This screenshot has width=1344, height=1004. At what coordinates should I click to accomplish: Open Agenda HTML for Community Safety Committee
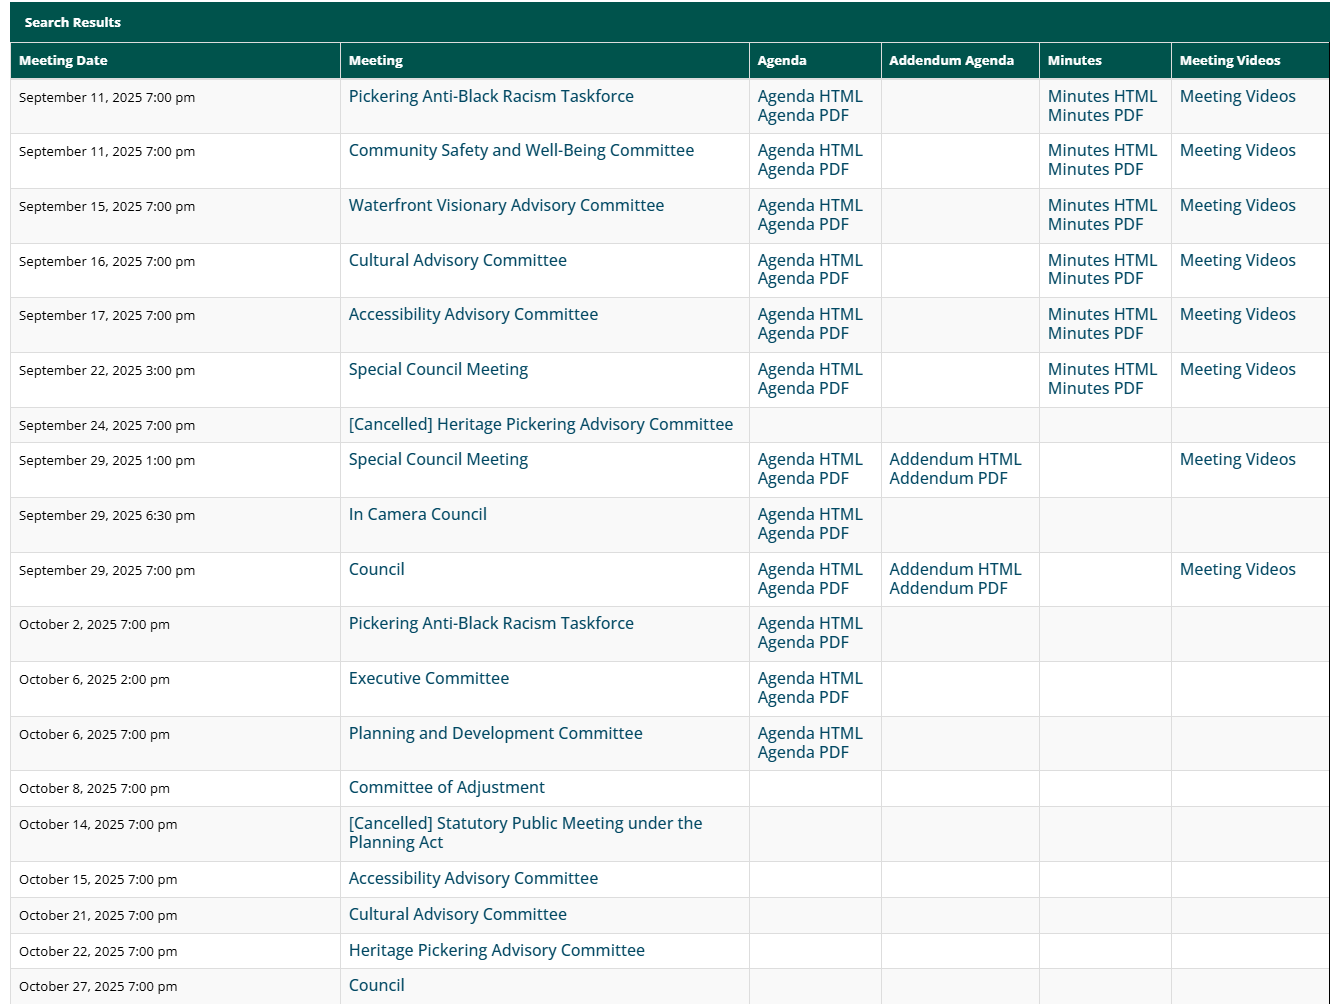click(809, 151)
